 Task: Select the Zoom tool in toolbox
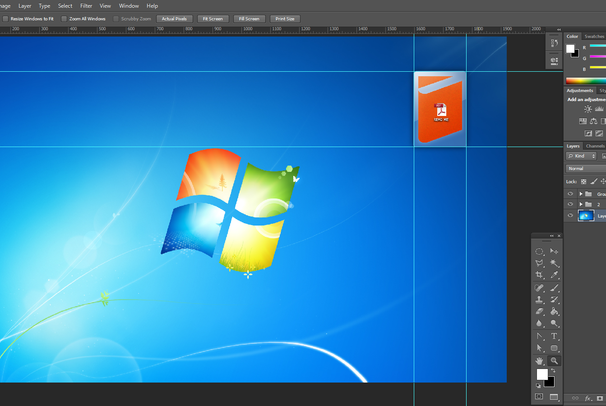point(554,360)
